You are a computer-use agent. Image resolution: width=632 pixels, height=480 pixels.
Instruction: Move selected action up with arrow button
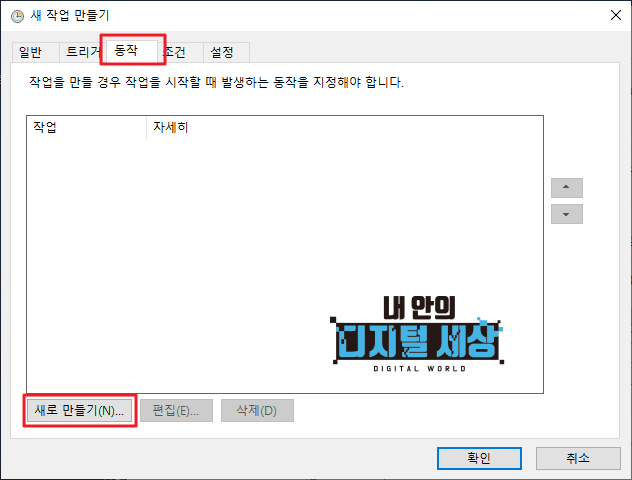pos(566,187)
